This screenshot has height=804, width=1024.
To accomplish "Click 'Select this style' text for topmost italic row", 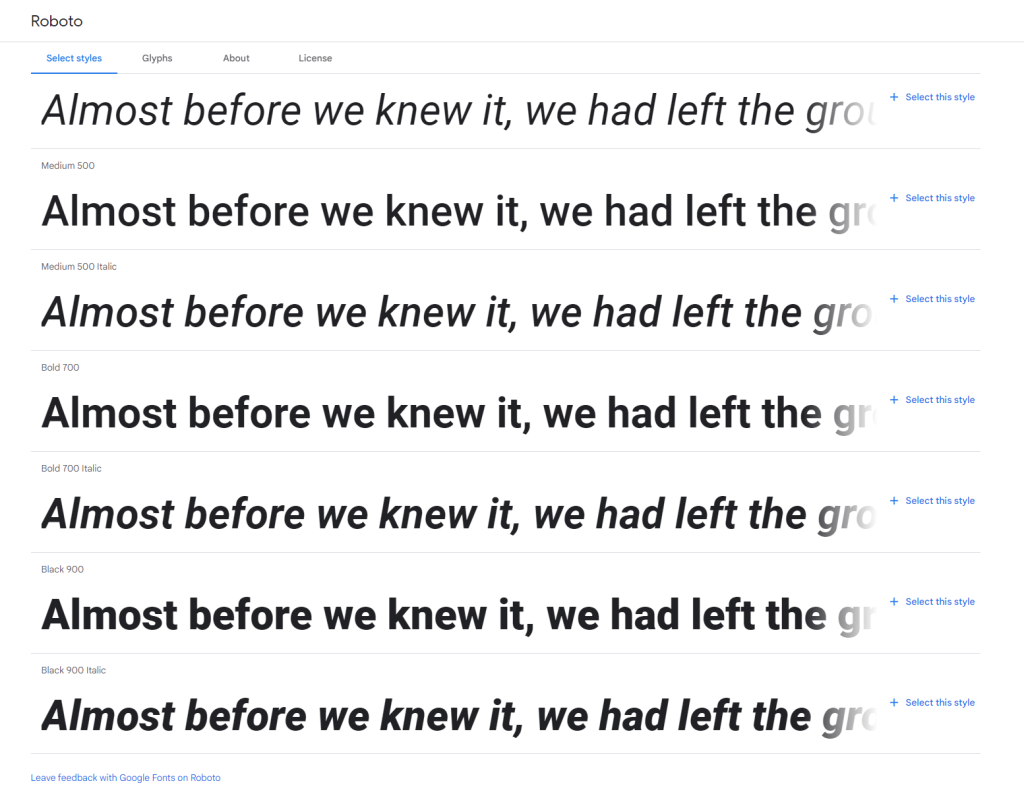I will point(939,97).
